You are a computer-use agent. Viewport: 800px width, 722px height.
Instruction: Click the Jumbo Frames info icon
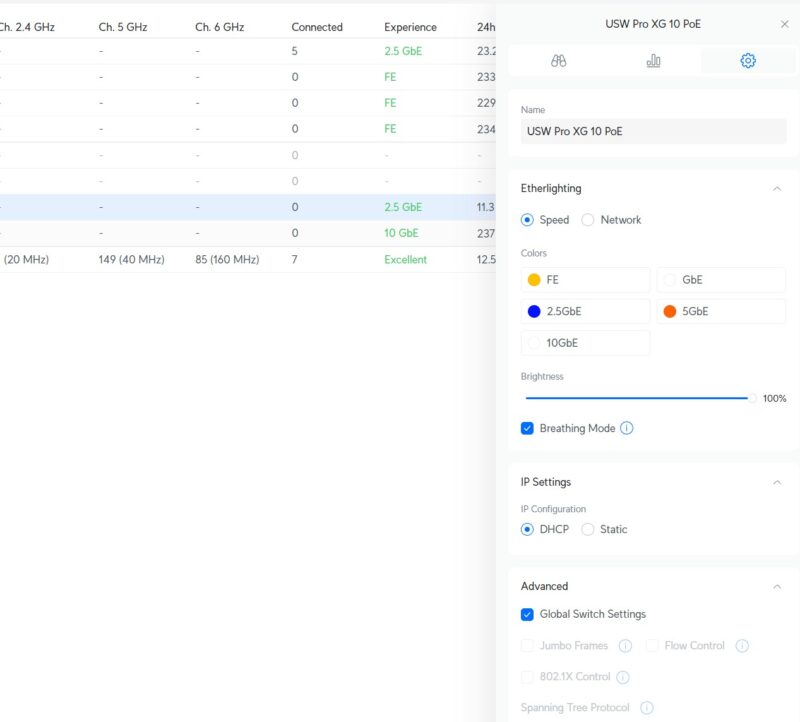625,646
